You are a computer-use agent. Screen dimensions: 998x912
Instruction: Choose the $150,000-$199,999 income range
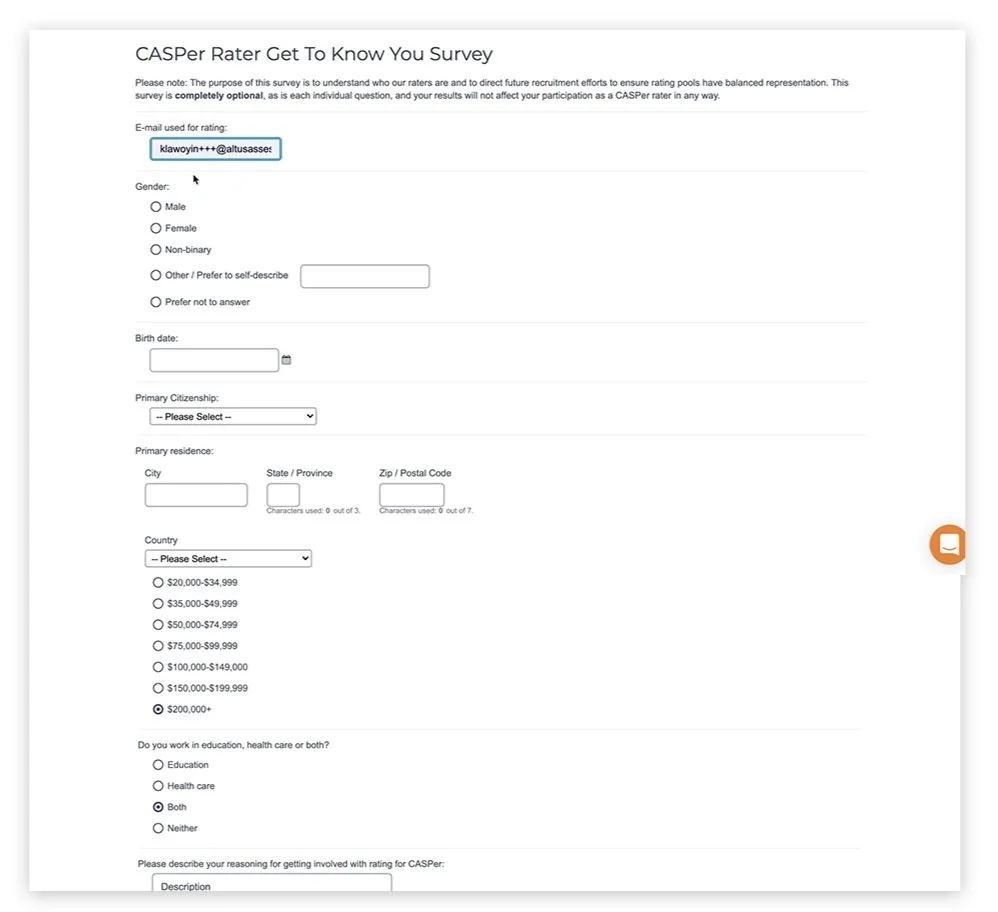click(x=158, y=688)
